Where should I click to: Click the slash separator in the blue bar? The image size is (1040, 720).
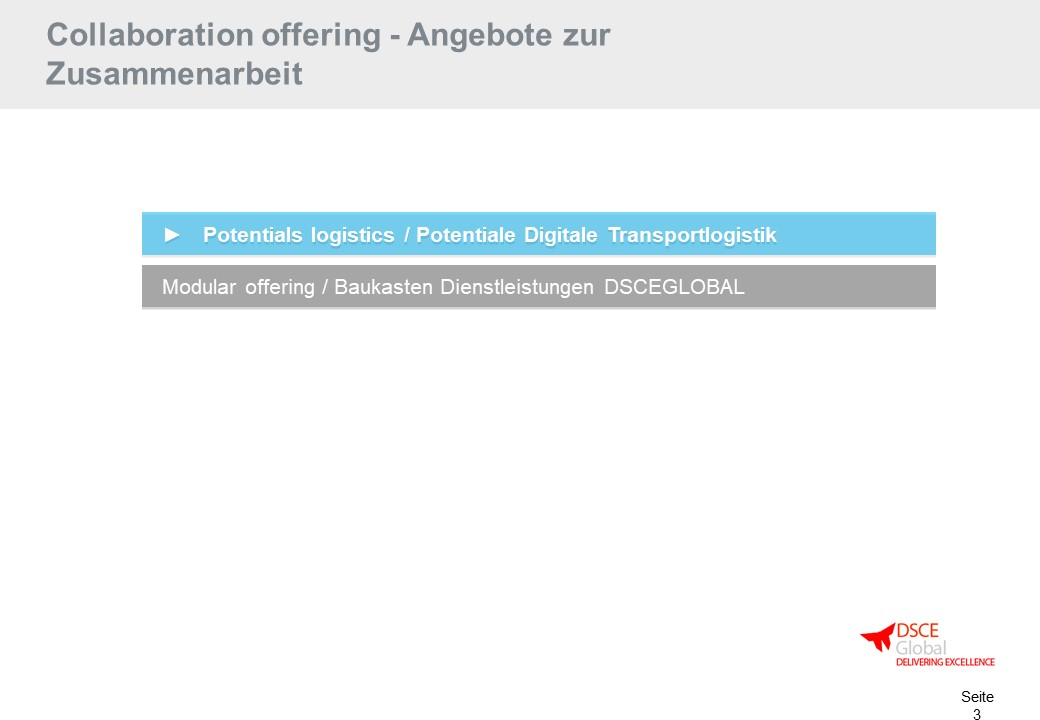pos(407,235)
